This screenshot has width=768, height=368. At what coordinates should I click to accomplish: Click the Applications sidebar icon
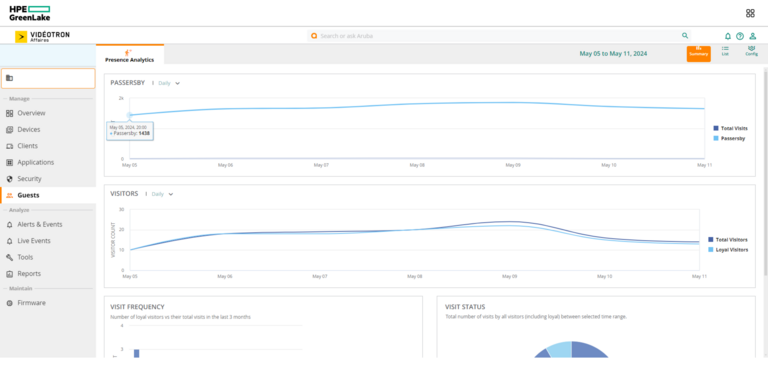click(x=9, y=162)
